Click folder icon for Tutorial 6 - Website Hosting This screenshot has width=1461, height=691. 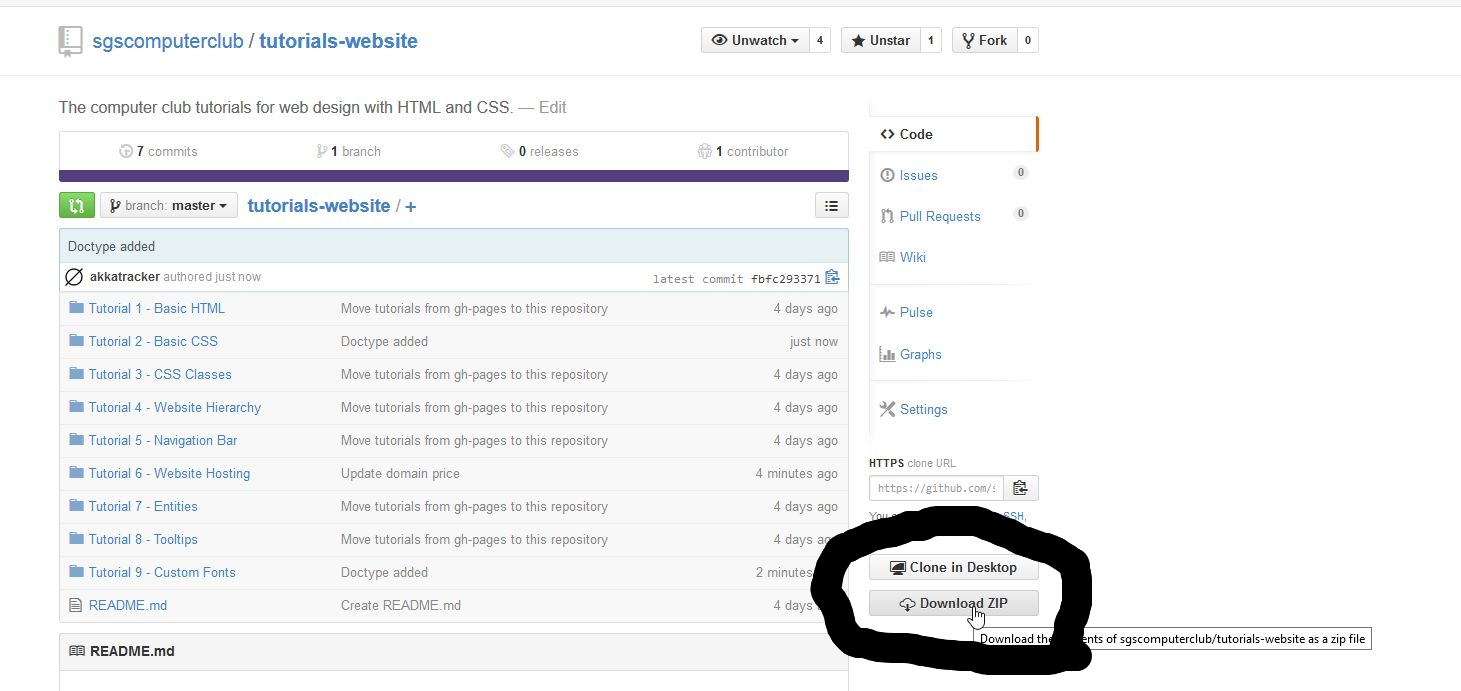(76, 473)
